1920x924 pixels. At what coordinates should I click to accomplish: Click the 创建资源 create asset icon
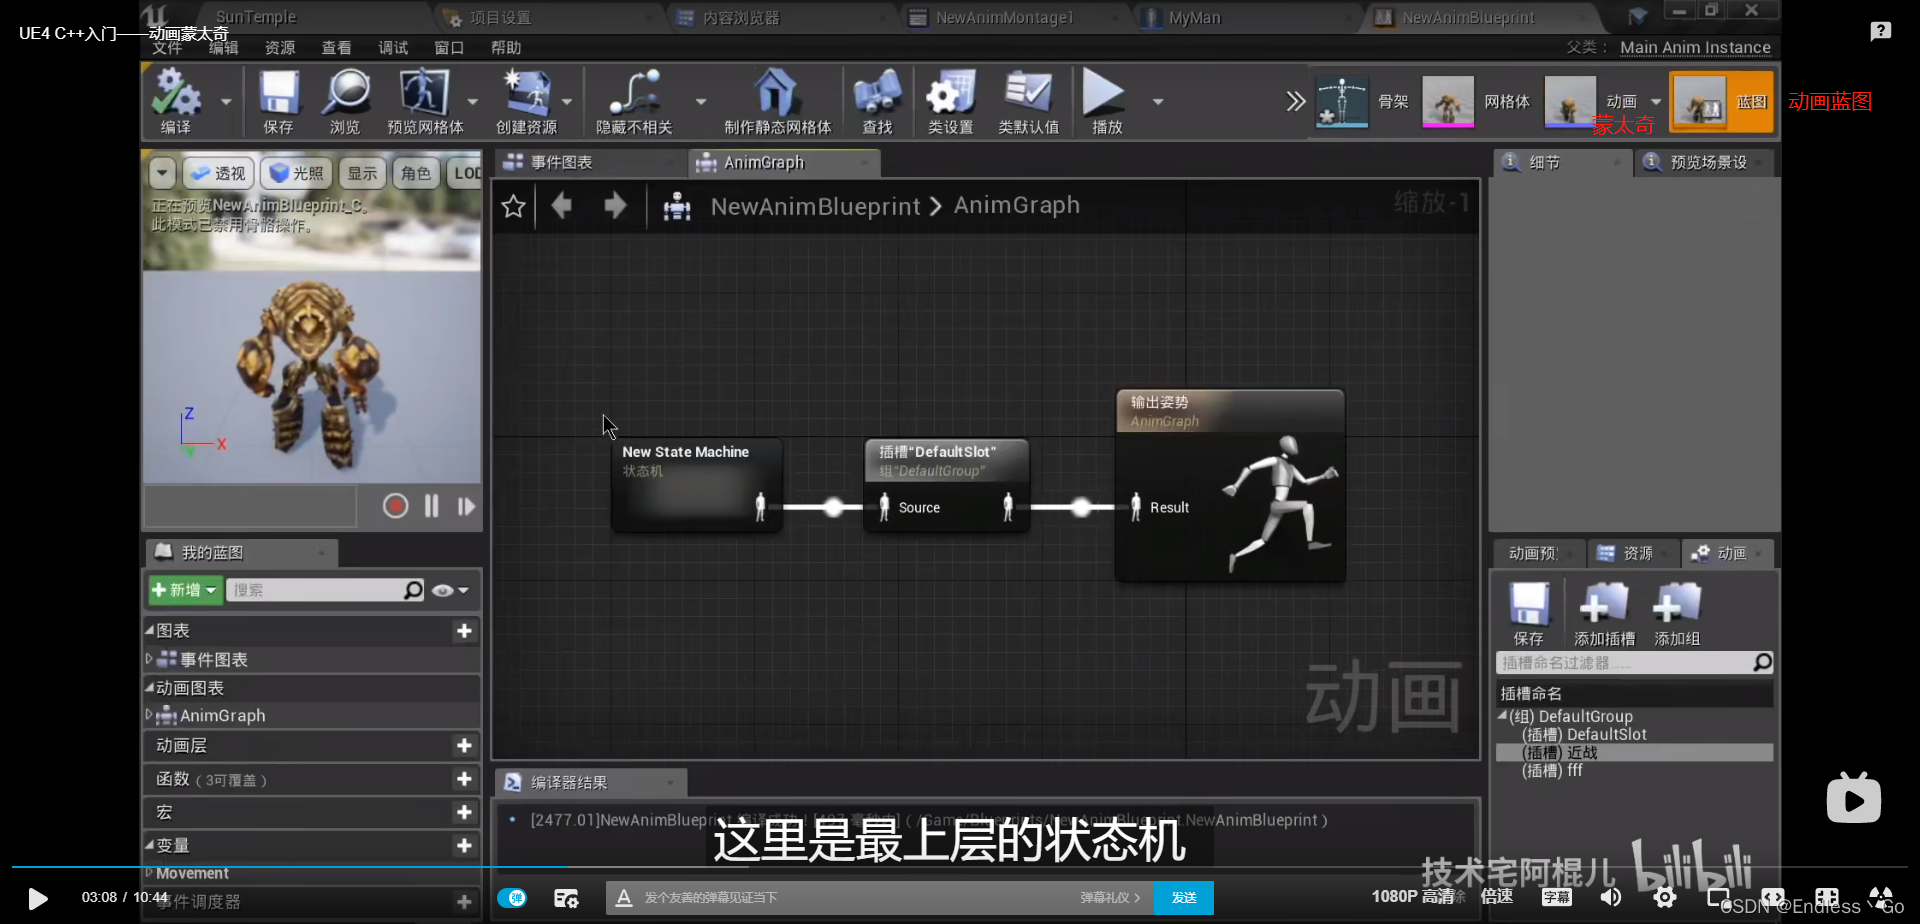[x=526, y=101]
